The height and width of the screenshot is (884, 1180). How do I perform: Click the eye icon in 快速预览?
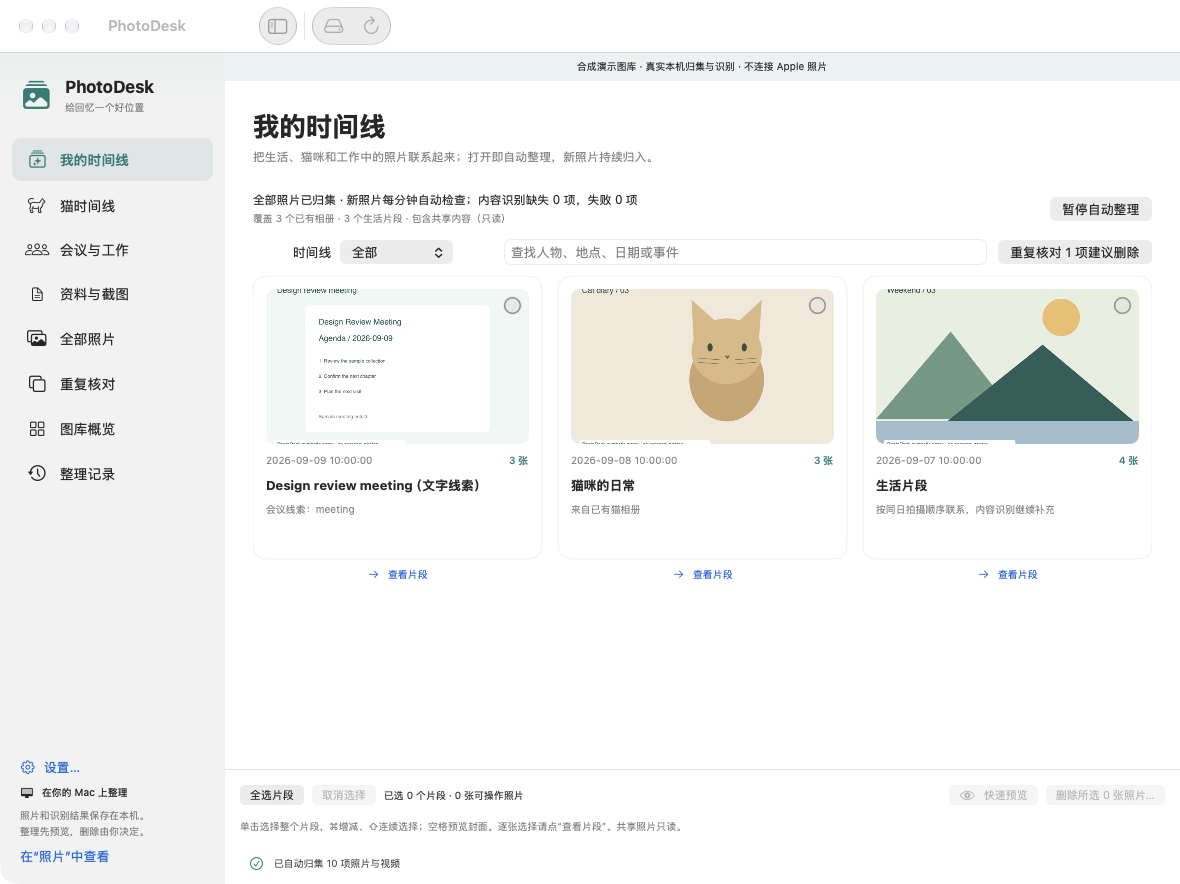click(x=968, y=795)
